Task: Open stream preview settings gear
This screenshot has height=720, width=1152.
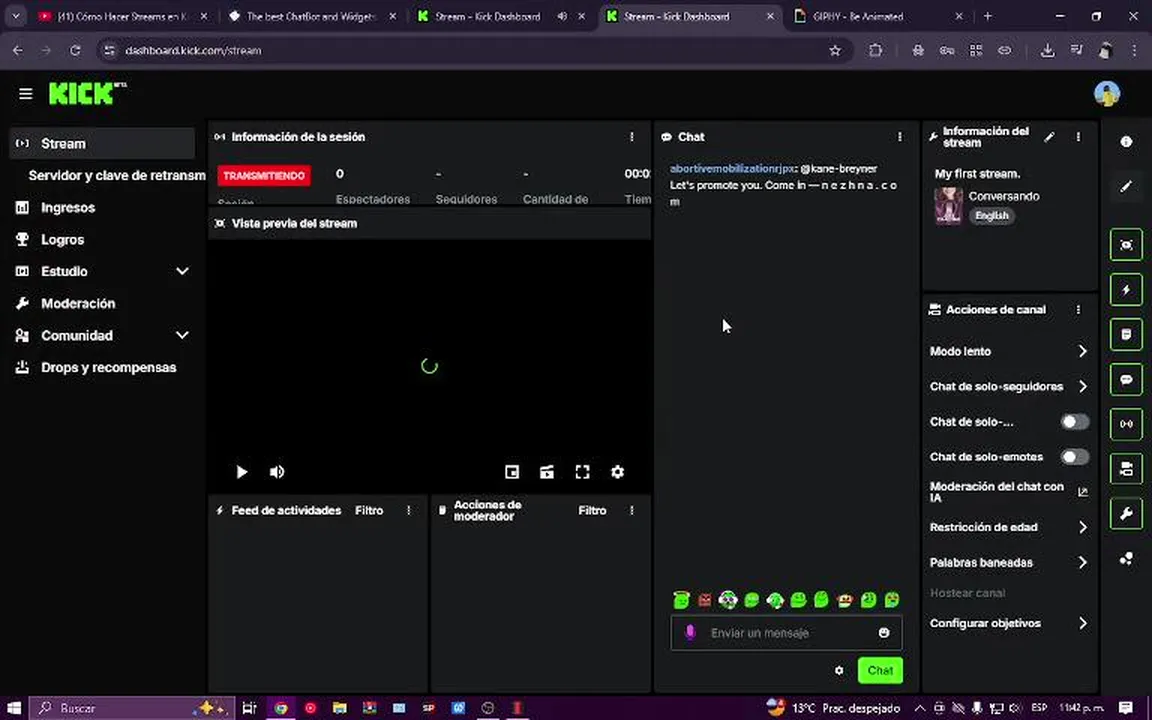Action: [x=617, y=472]
